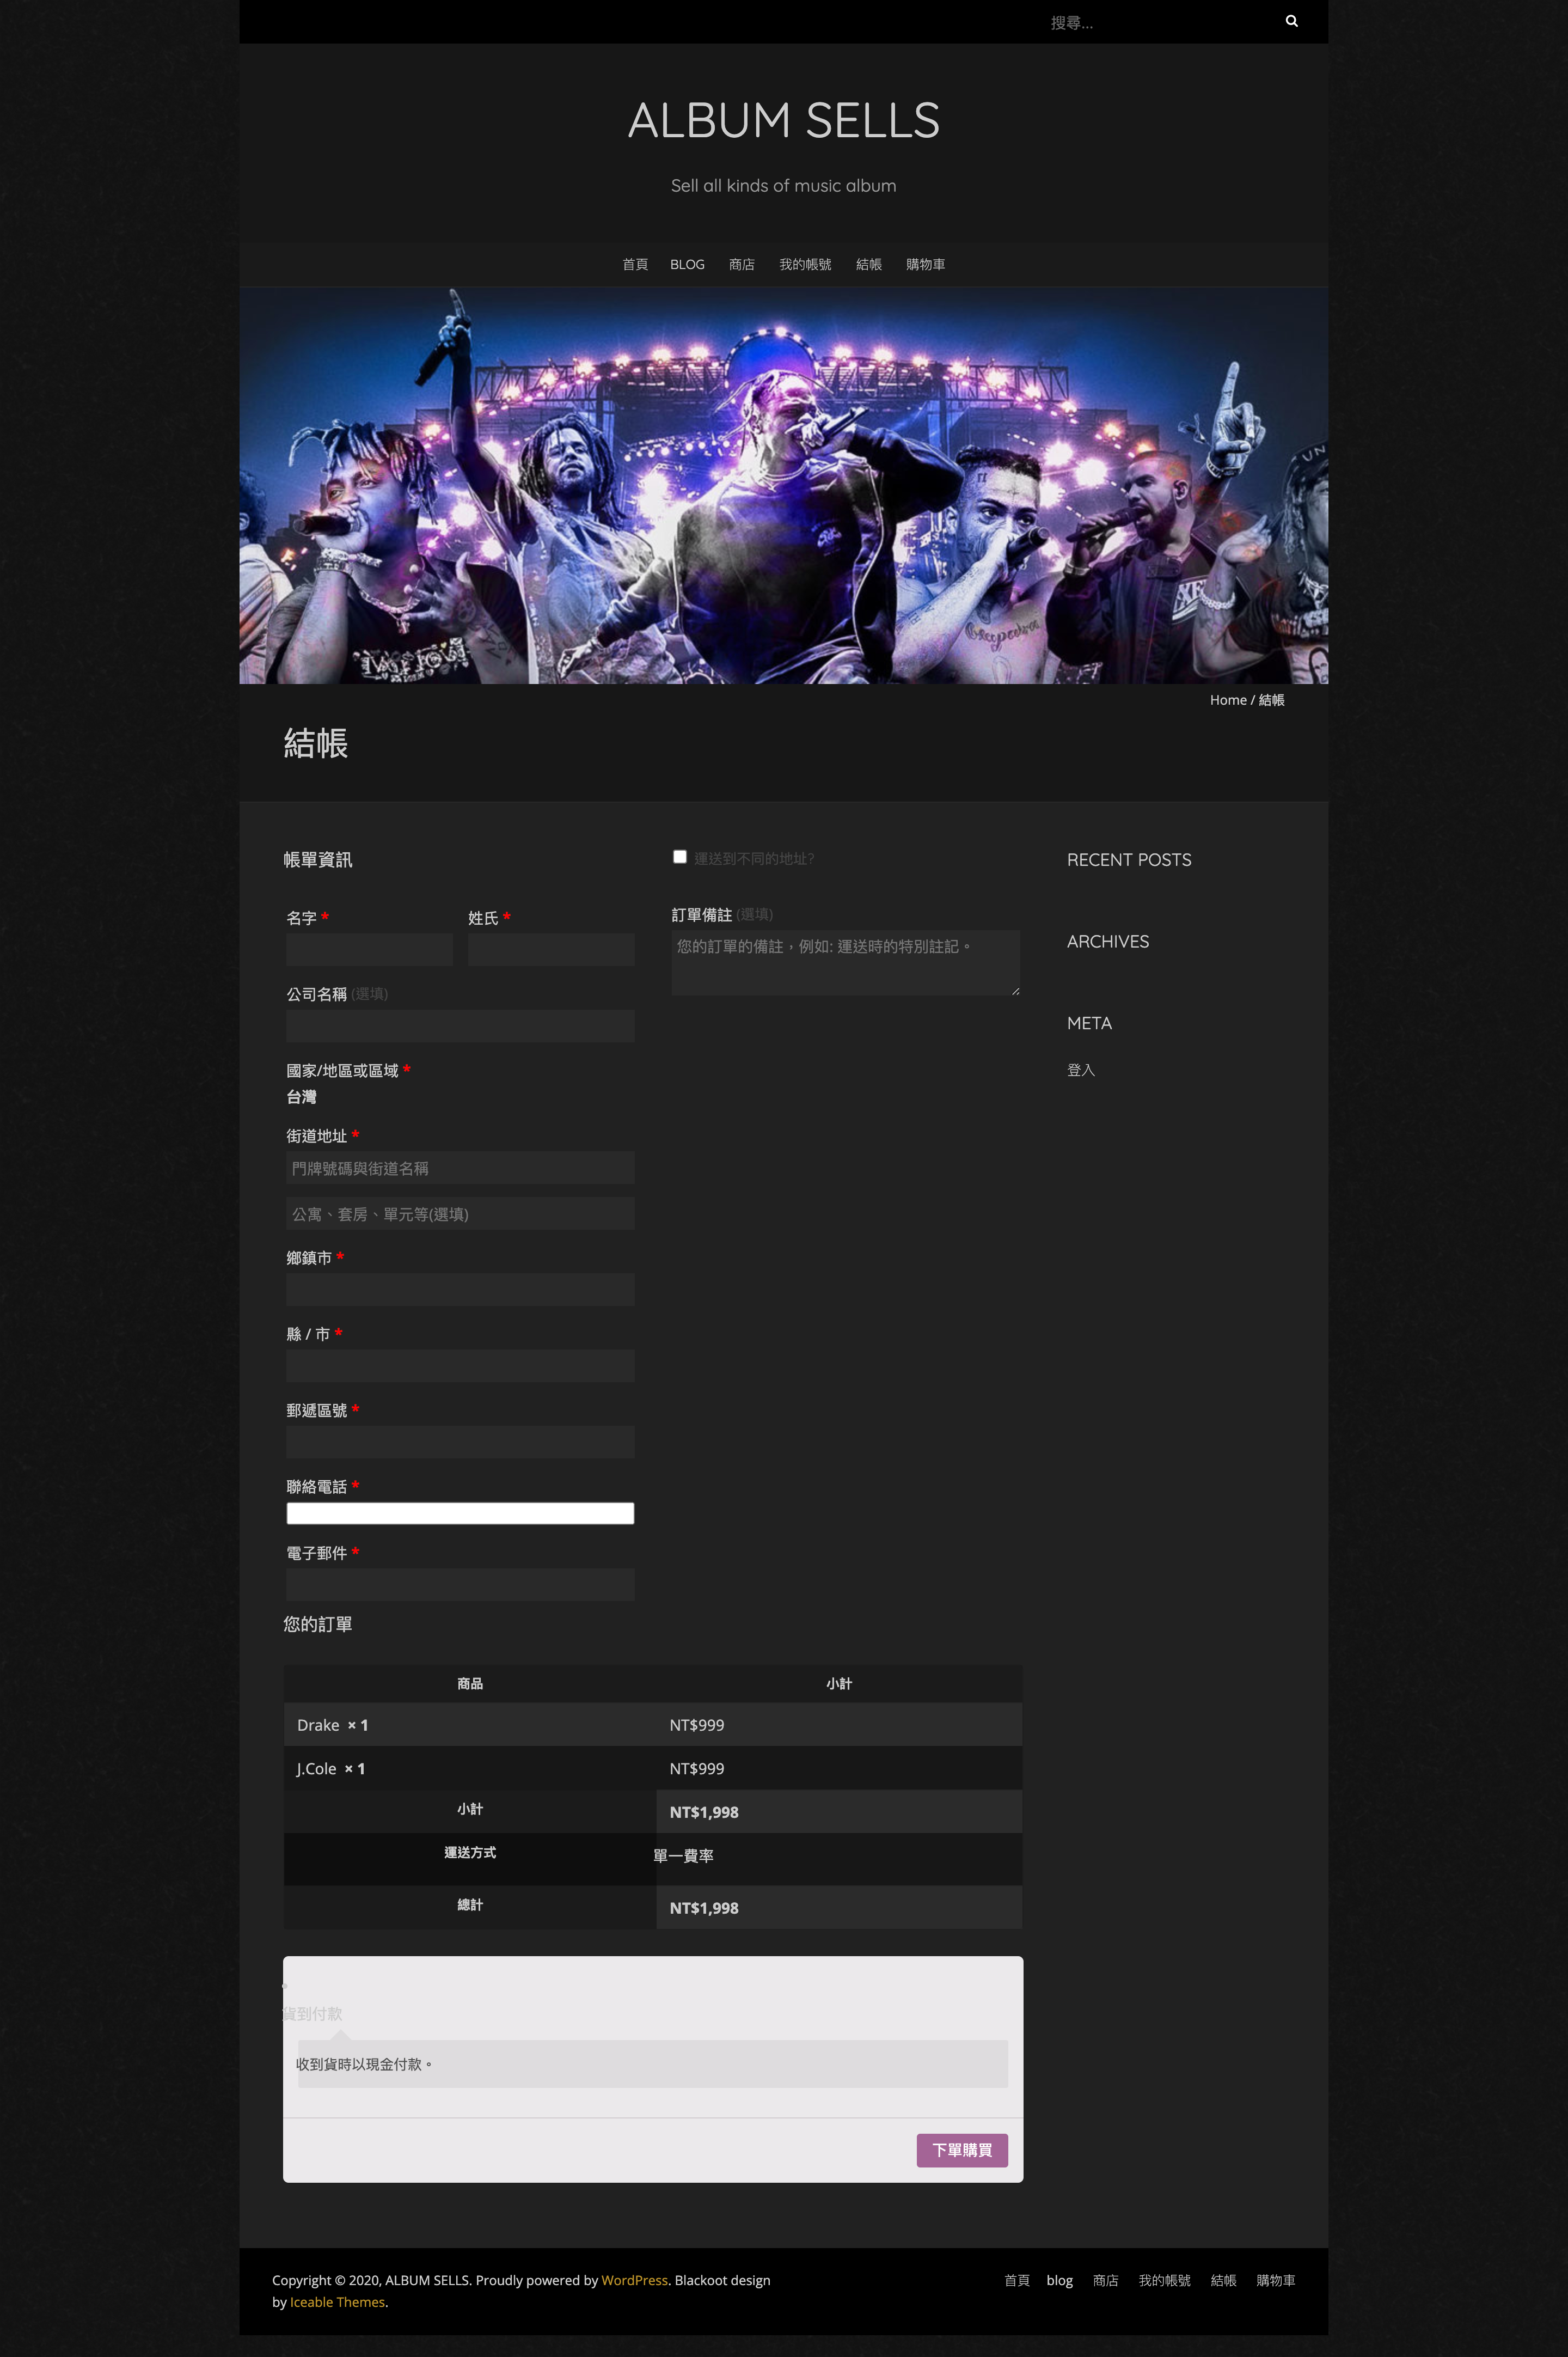The height and width of the screenshot is (2357, 1568).
Task: Click the 訂單備註 order notes textarea
Action: coord(845,963)
